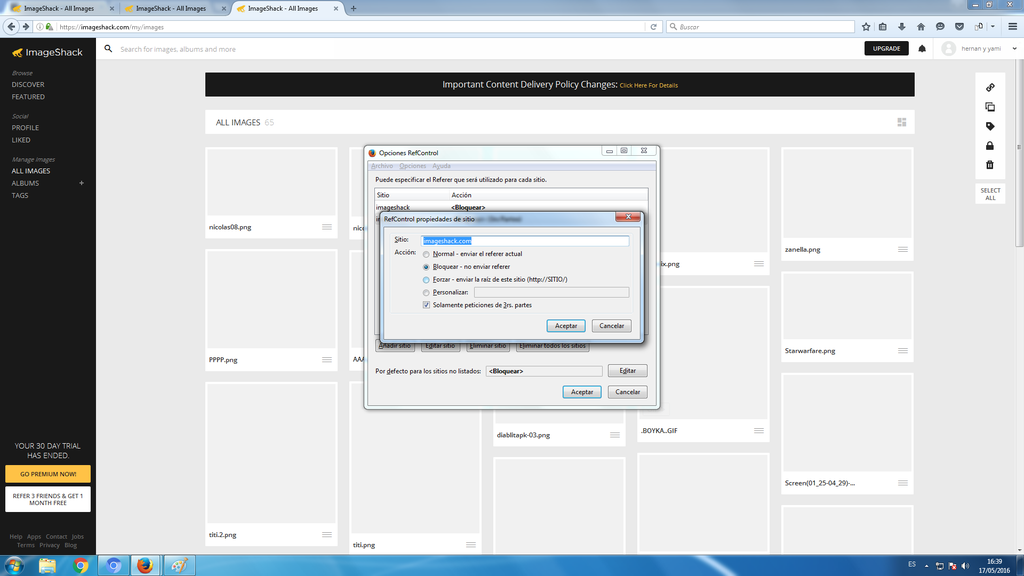Open the RefControl toolbar button dropdown arrow
Viewport: 1024px width, 576px height.
pyautogui.click(x=995, y=27)
